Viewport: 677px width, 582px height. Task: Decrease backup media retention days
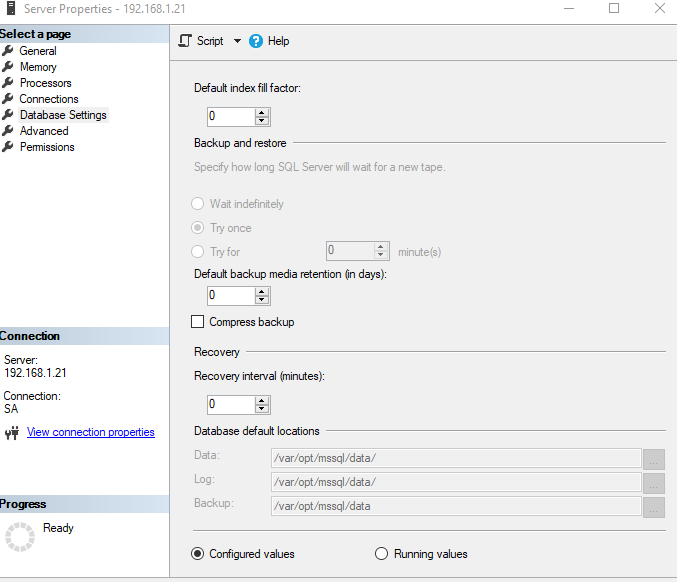(x=262, y=300)
